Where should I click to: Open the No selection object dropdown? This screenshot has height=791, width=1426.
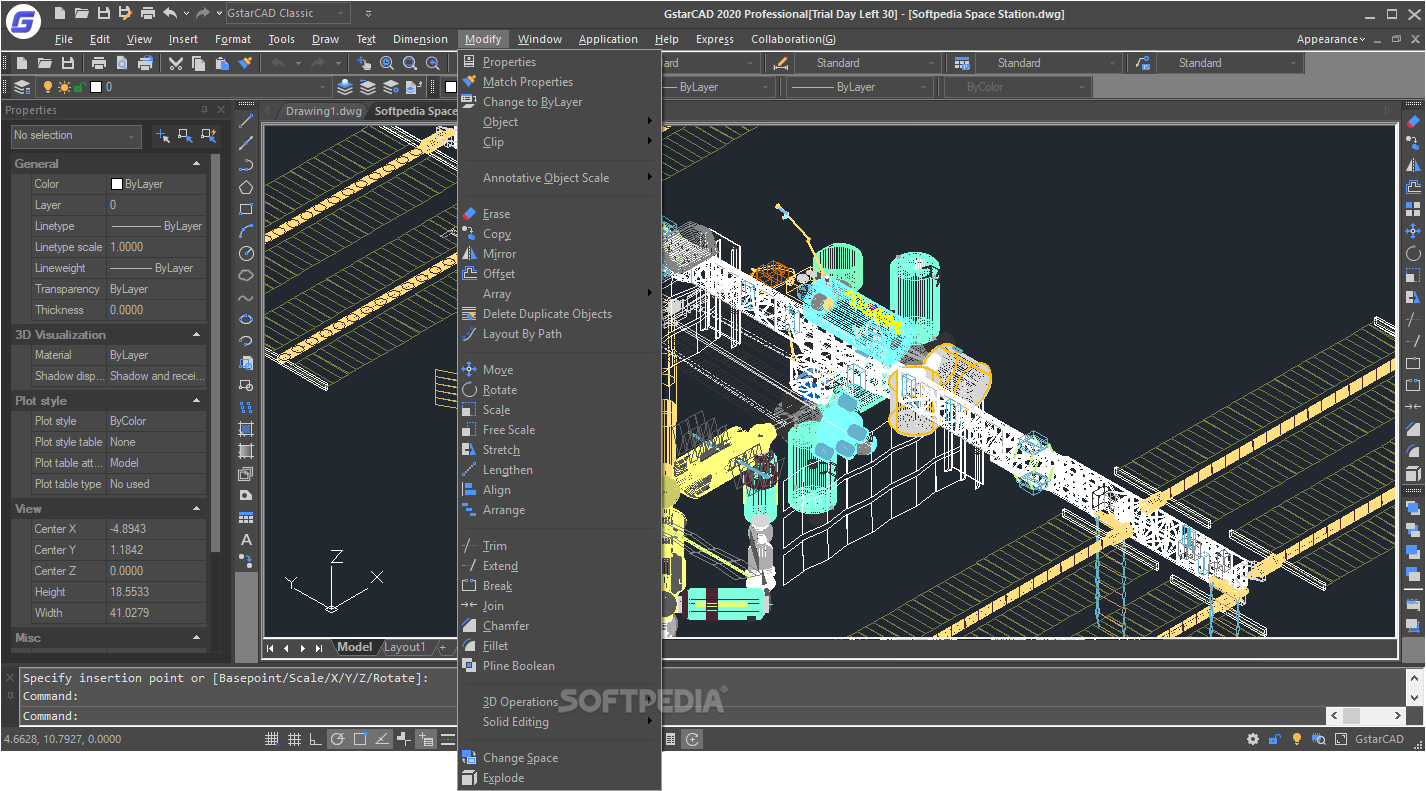tap(76, 136)
